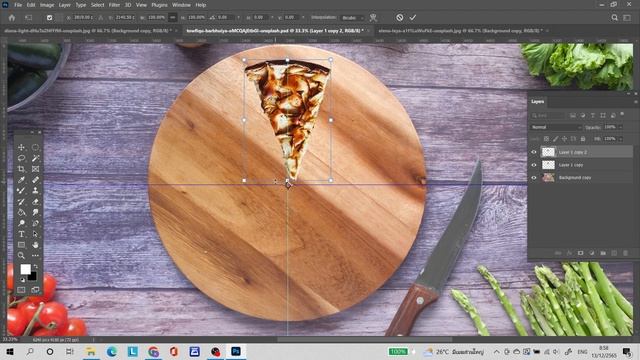
Task: Toggle the maintain aspect ratio link
Action: coord(173,18)
